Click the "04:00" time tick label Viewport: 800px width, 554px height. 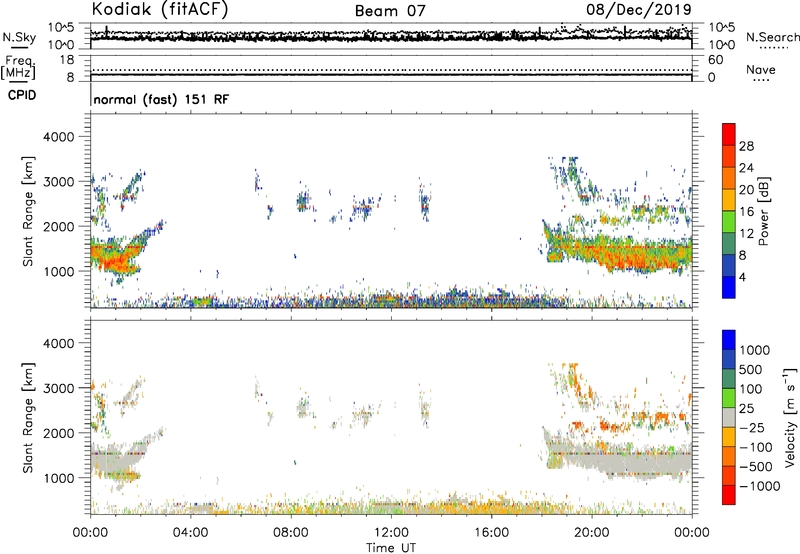(x=190, y=533)
